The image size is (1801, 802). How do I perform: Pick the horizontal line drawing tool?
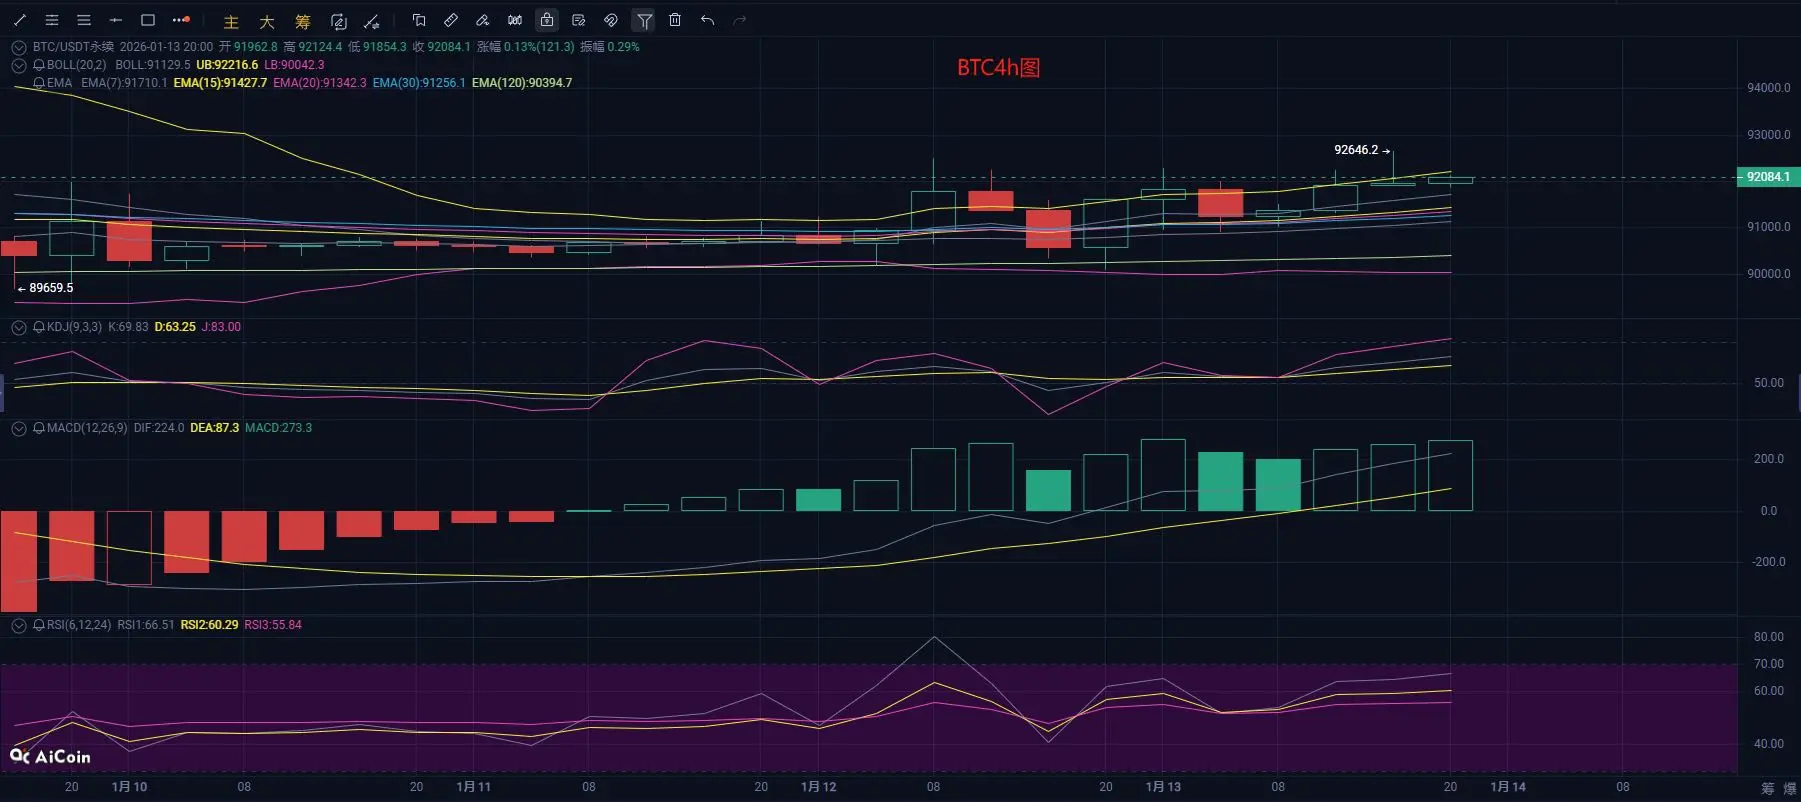click(116, 20)
